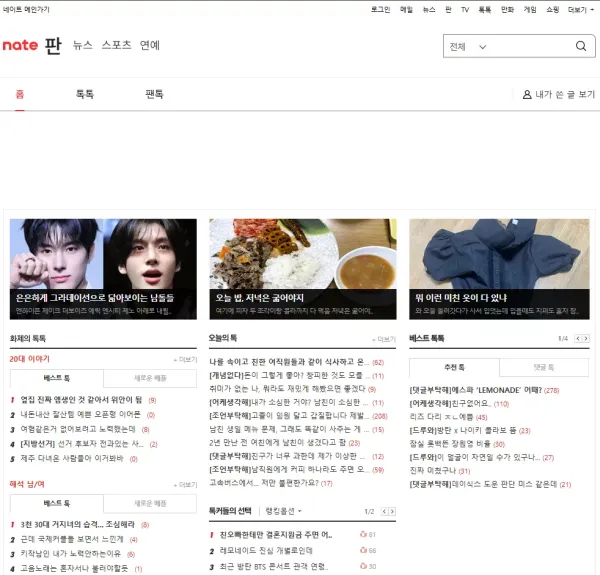Open rank 4 post '[지방선거] 선거 후보자'
This screenshot has width=600, height=575.
[82, 444]
